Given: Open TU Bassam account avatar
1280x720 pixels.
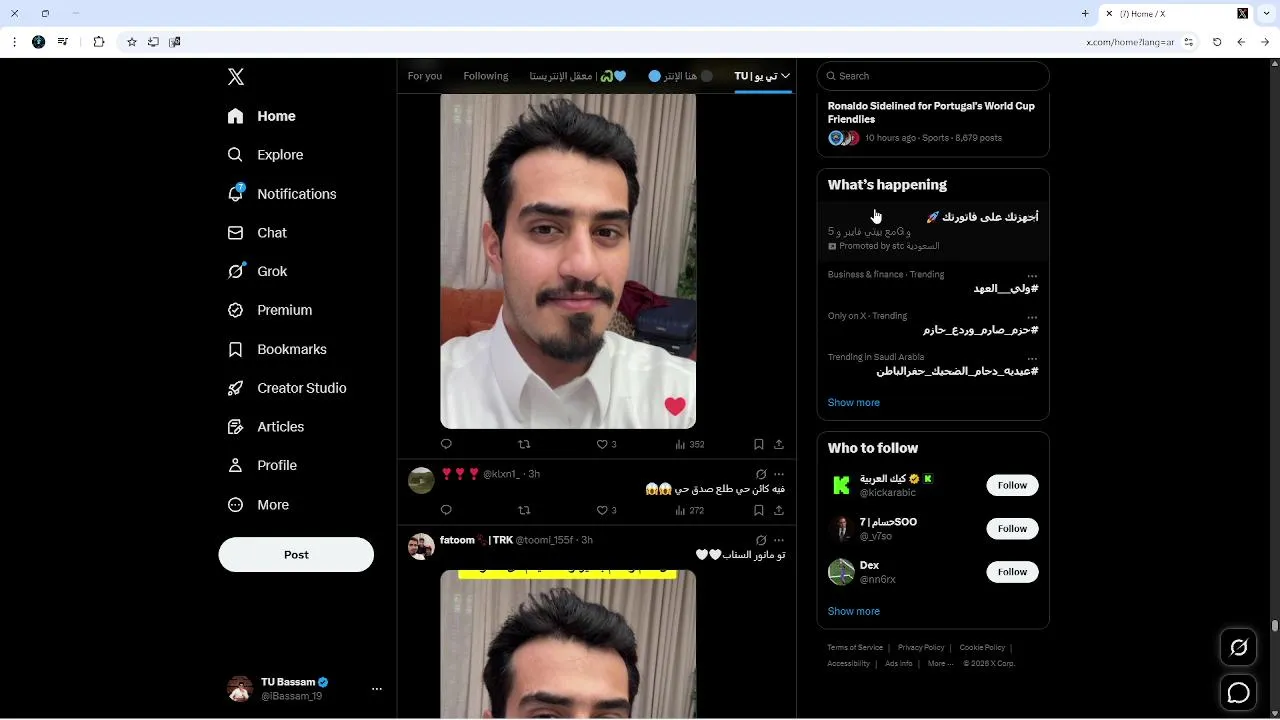Looking at the screenshot, I should click(240, 689).
